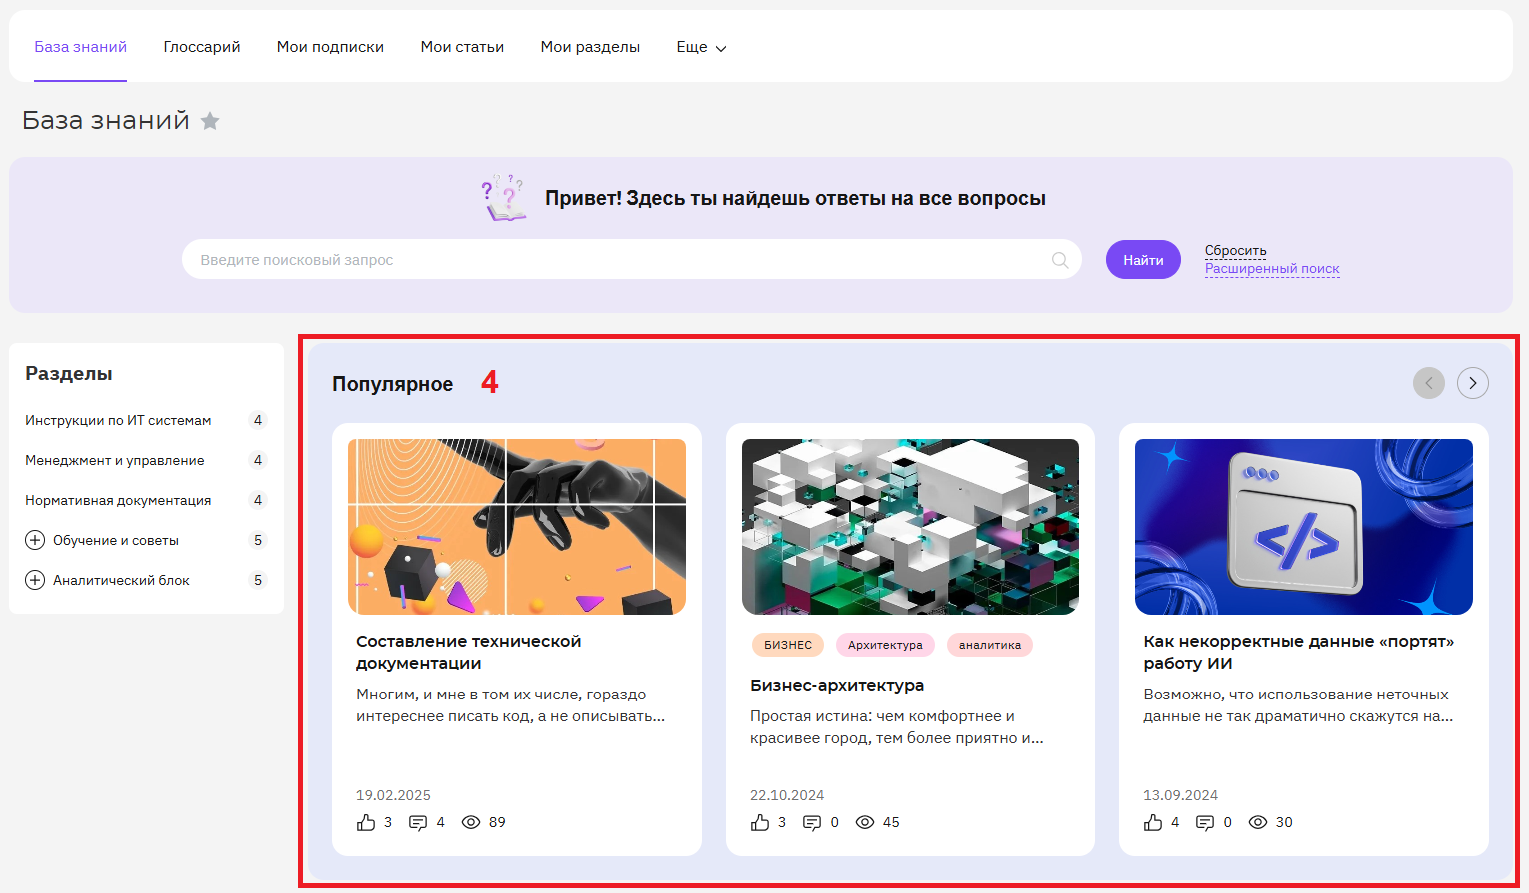Click the date 13.09.2024
The image size is (1529, 893).
(1180, 795)
